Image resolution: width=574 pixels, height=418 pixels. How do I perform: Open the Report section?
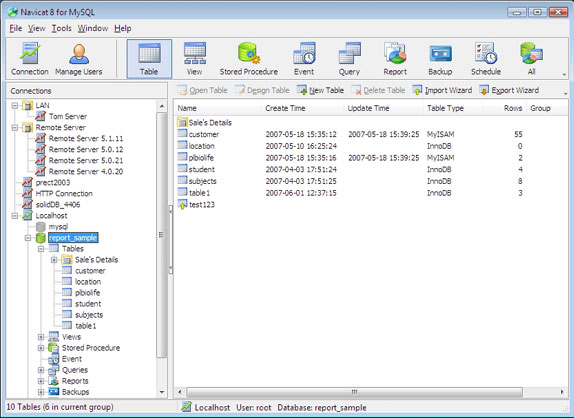click(395, 59)
